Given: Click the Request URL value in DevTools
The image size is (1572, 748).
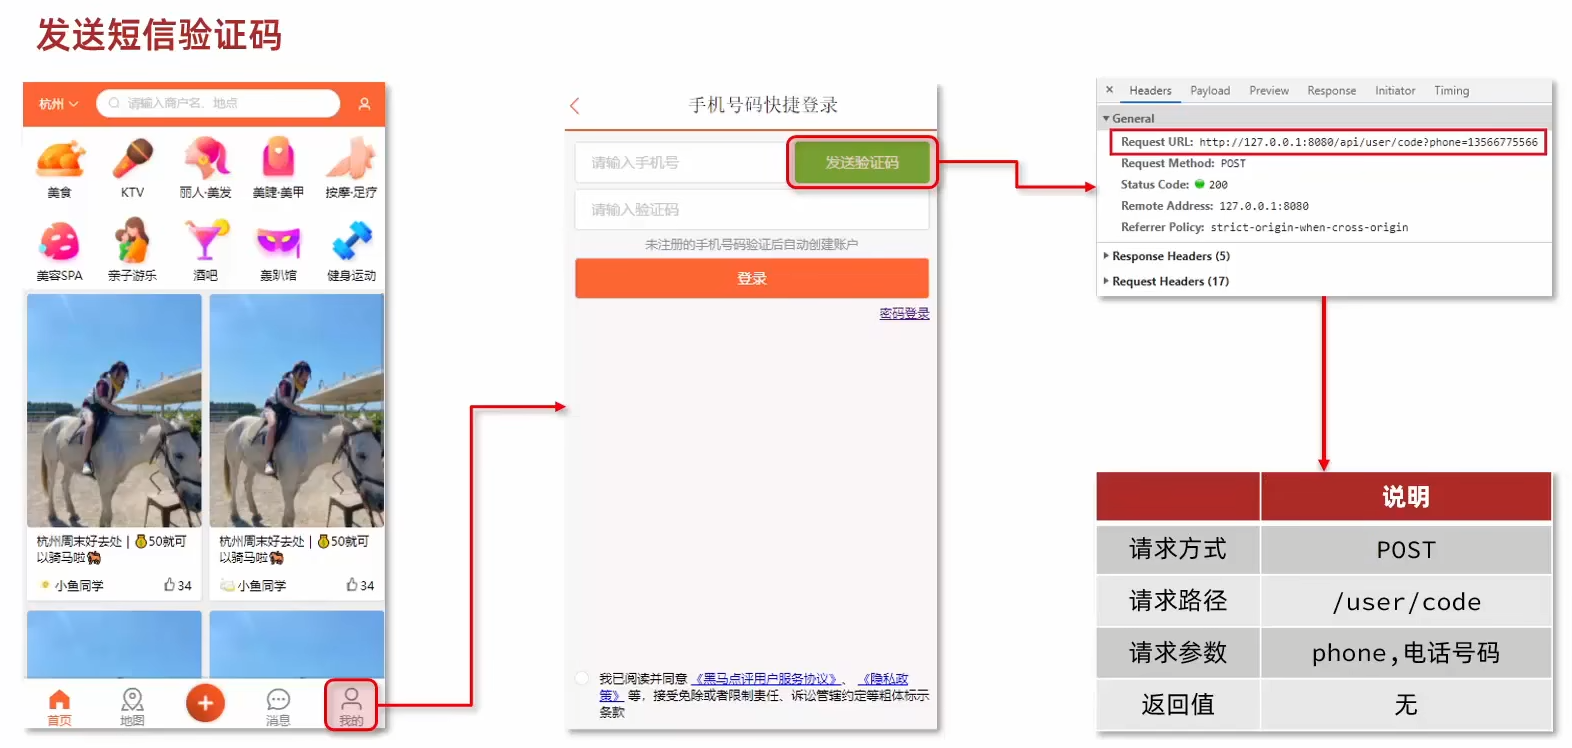Looking at the screenshot, I should 1368,142.
